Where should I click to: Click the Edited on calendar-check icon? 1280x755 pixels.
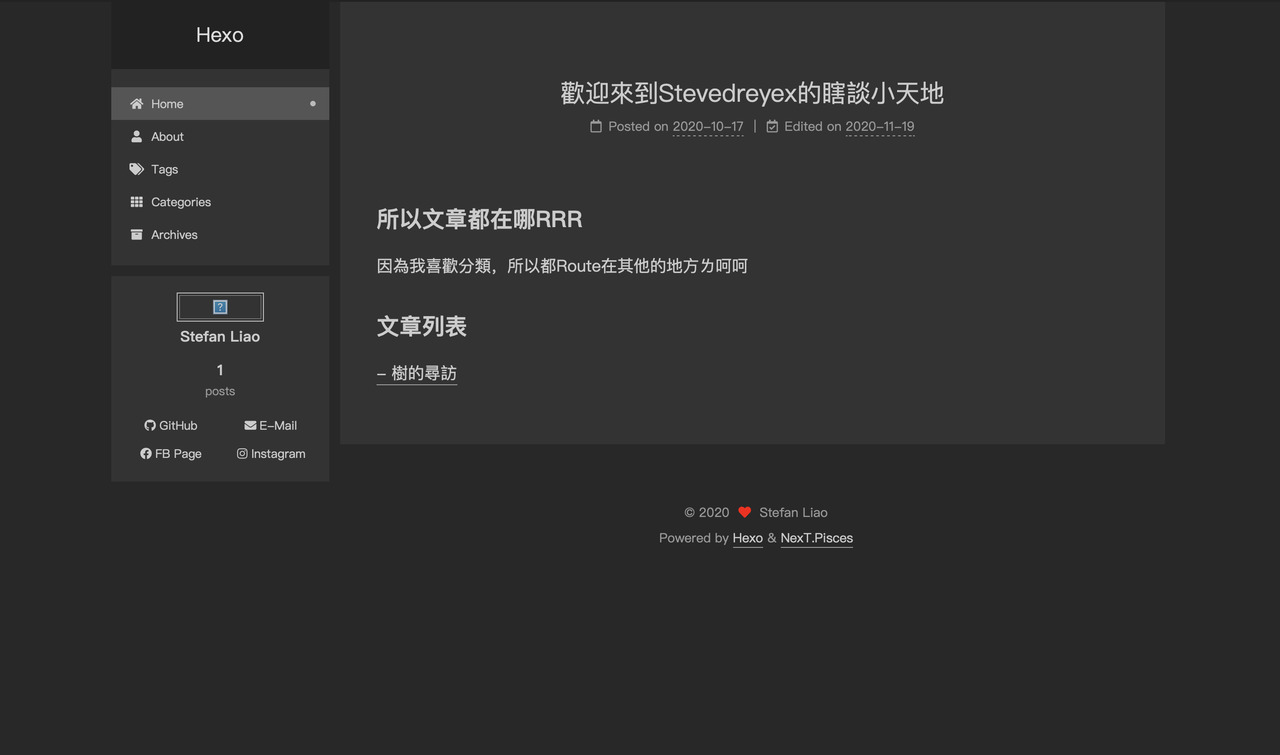pos(772,126)
